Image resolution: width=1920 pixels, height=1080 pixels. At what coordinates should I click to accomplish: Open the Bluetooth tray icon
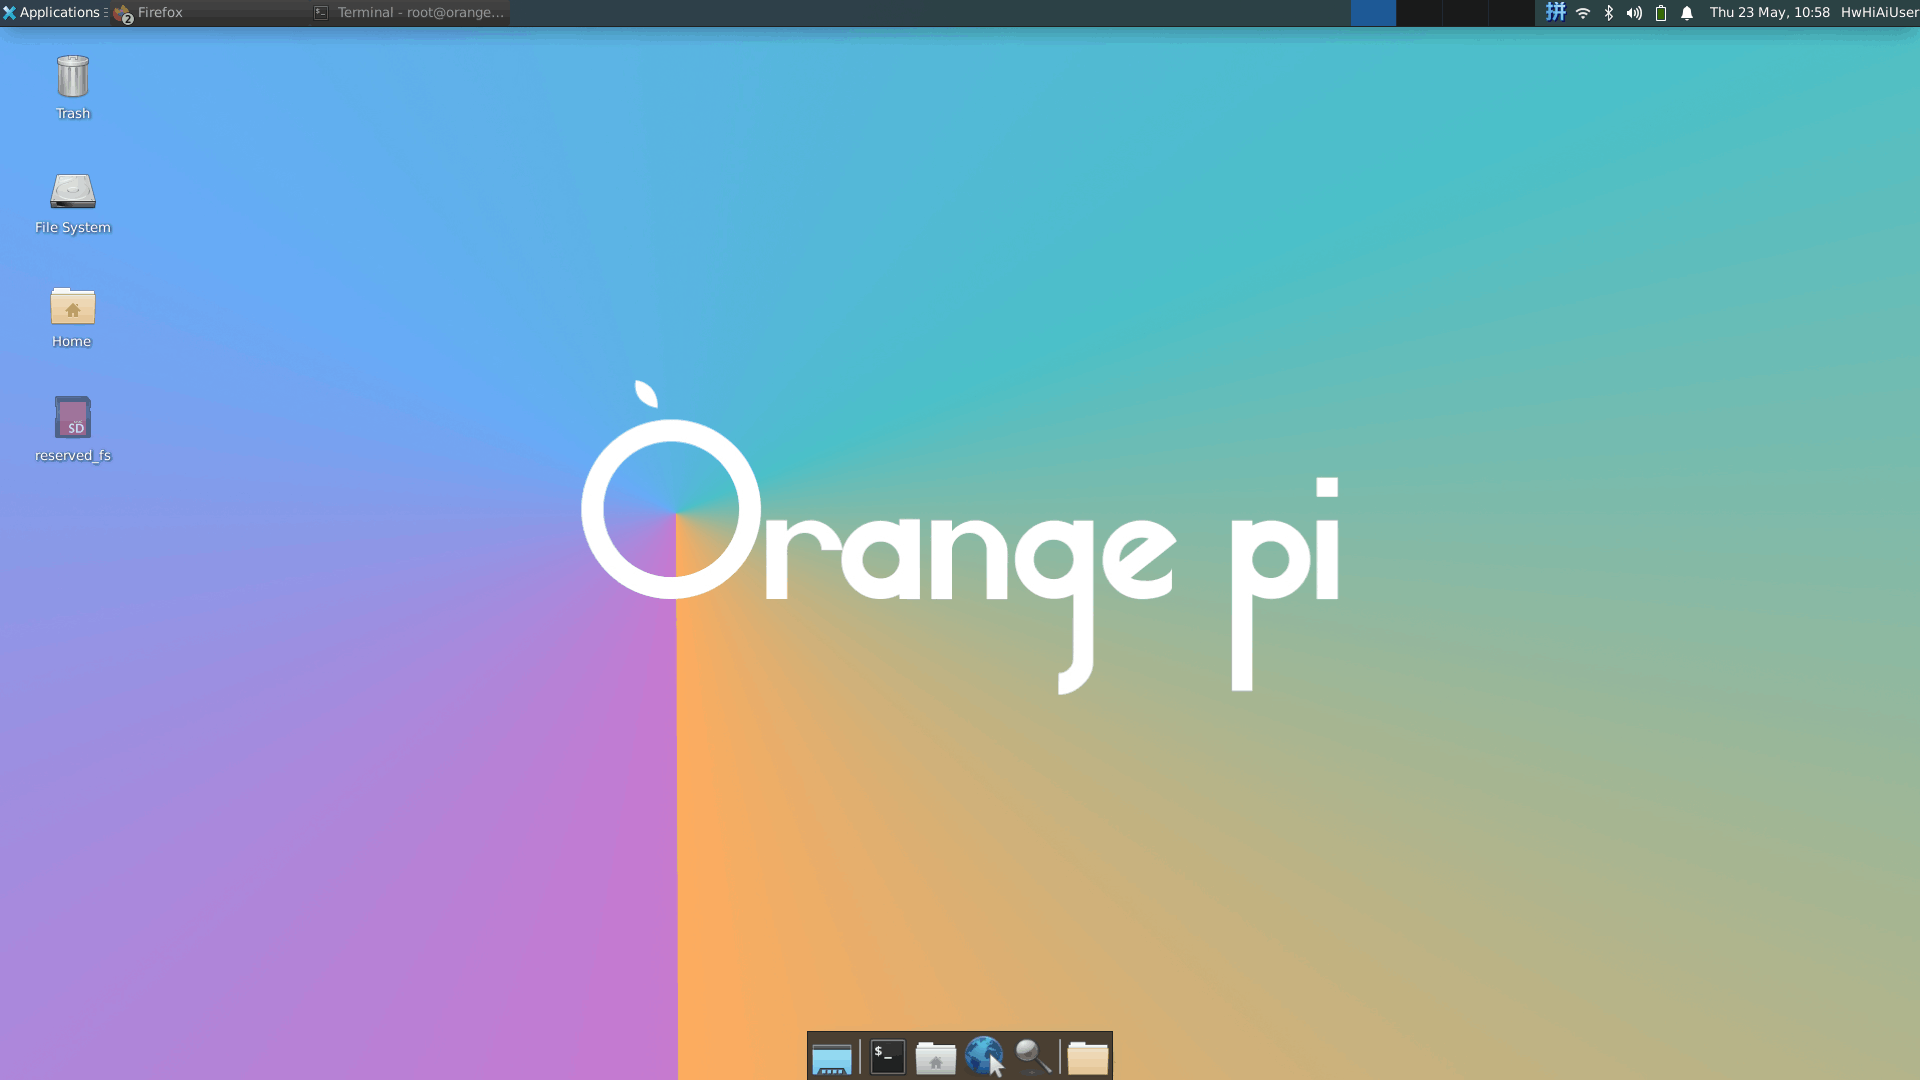(1609, 13)
